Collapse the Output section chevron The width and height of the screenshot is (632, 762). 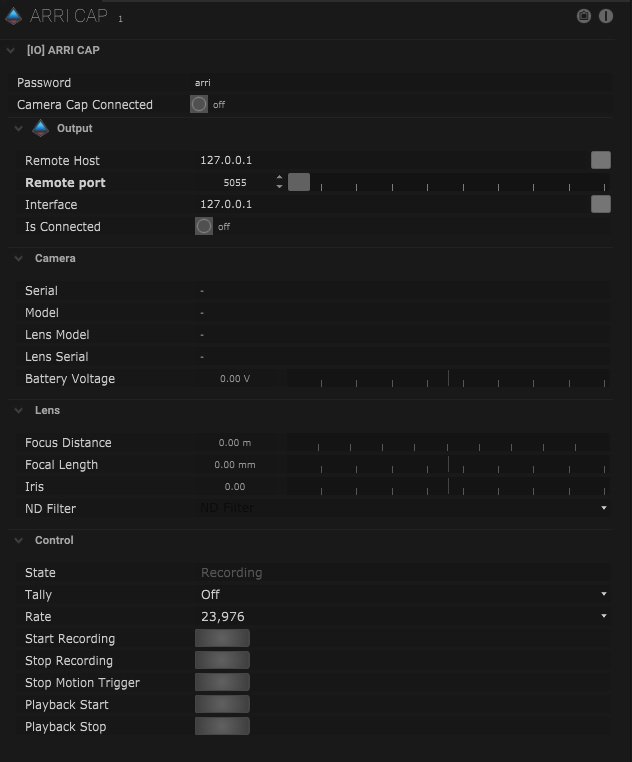(x=18, y=128)
